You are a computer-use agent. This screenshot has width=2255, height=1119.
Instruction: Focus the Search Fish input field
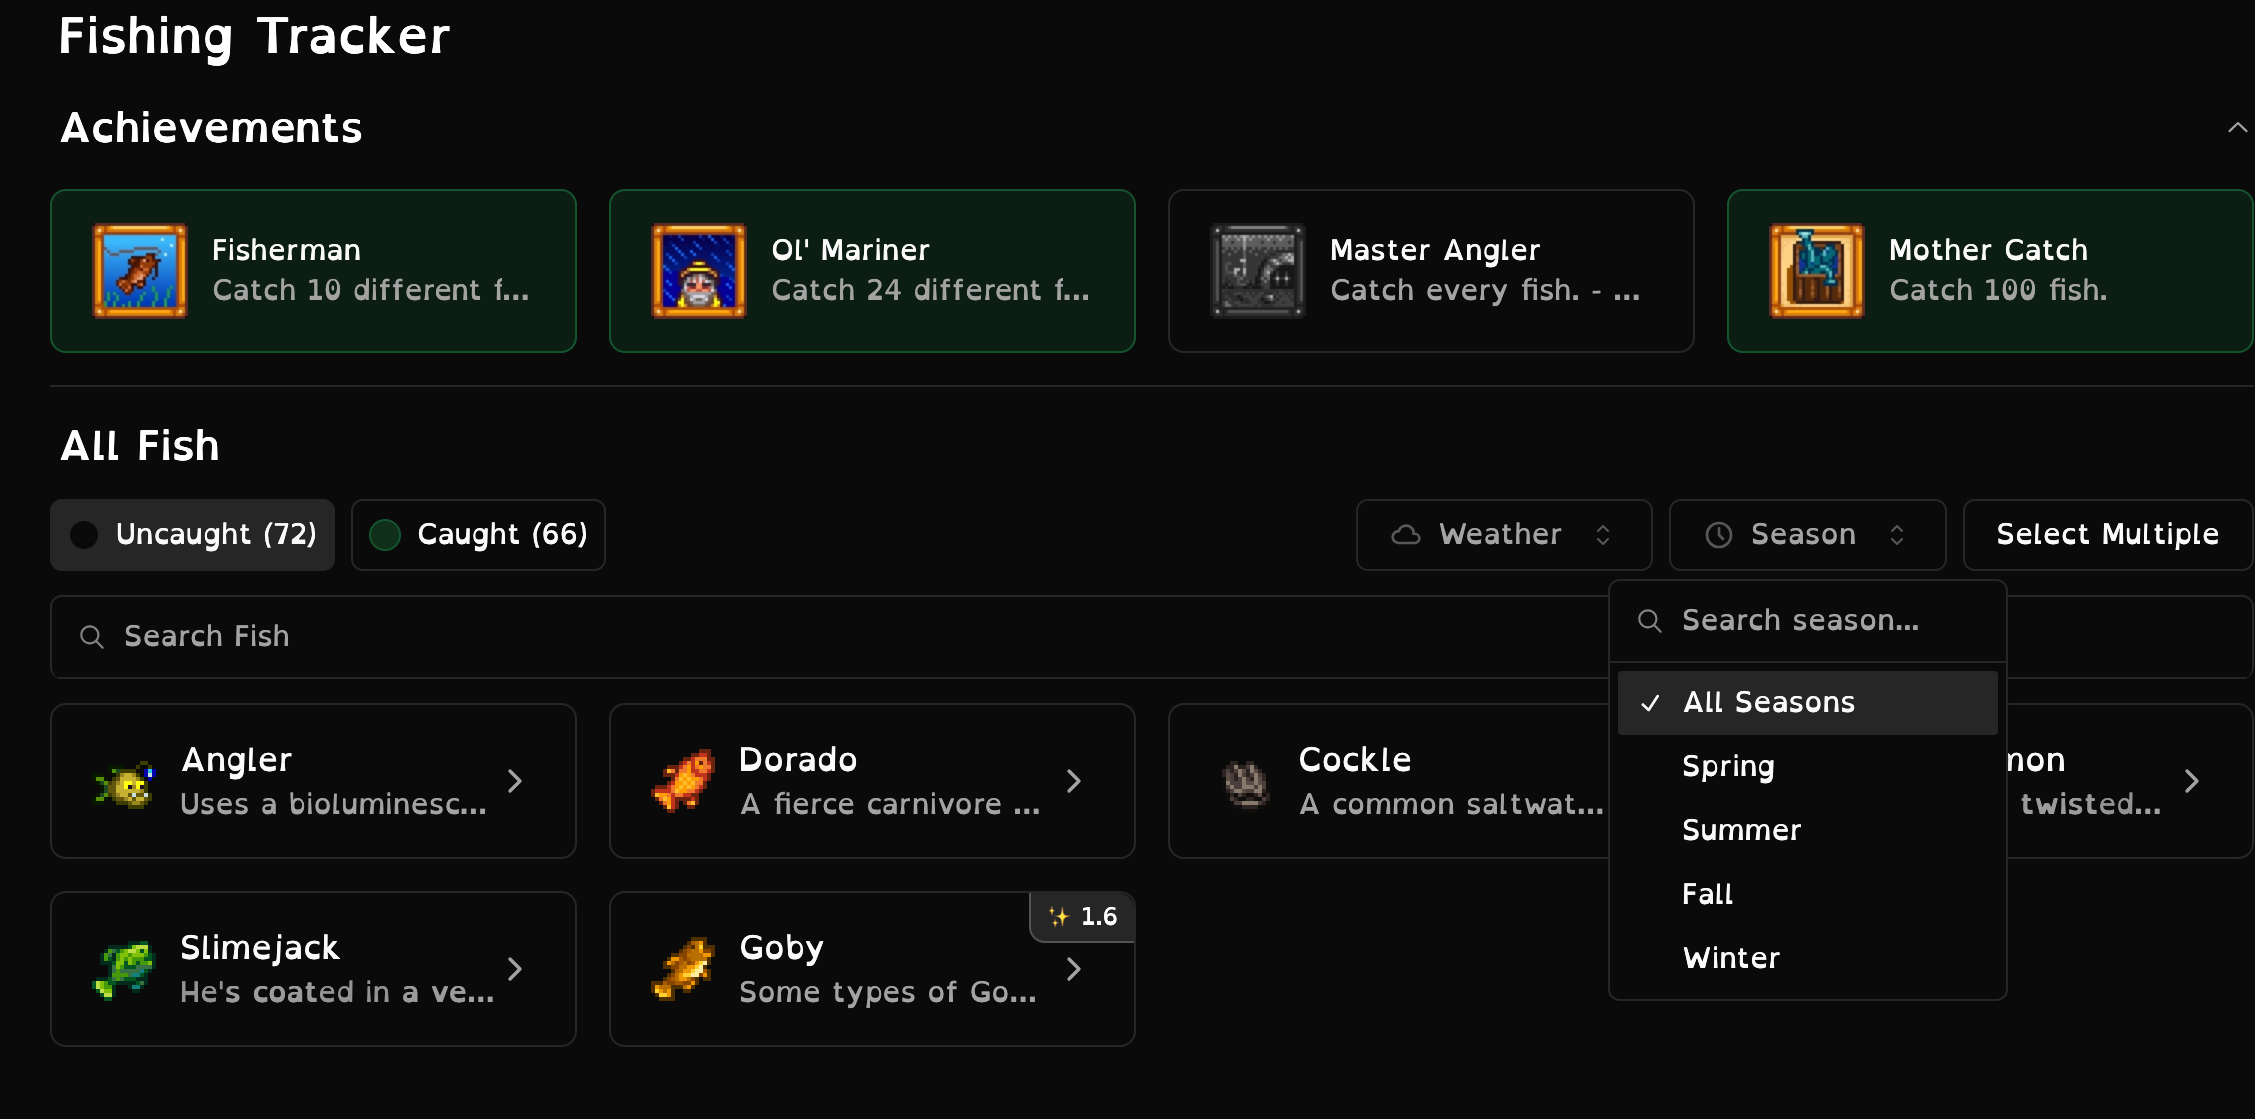[x=830, y=637]
